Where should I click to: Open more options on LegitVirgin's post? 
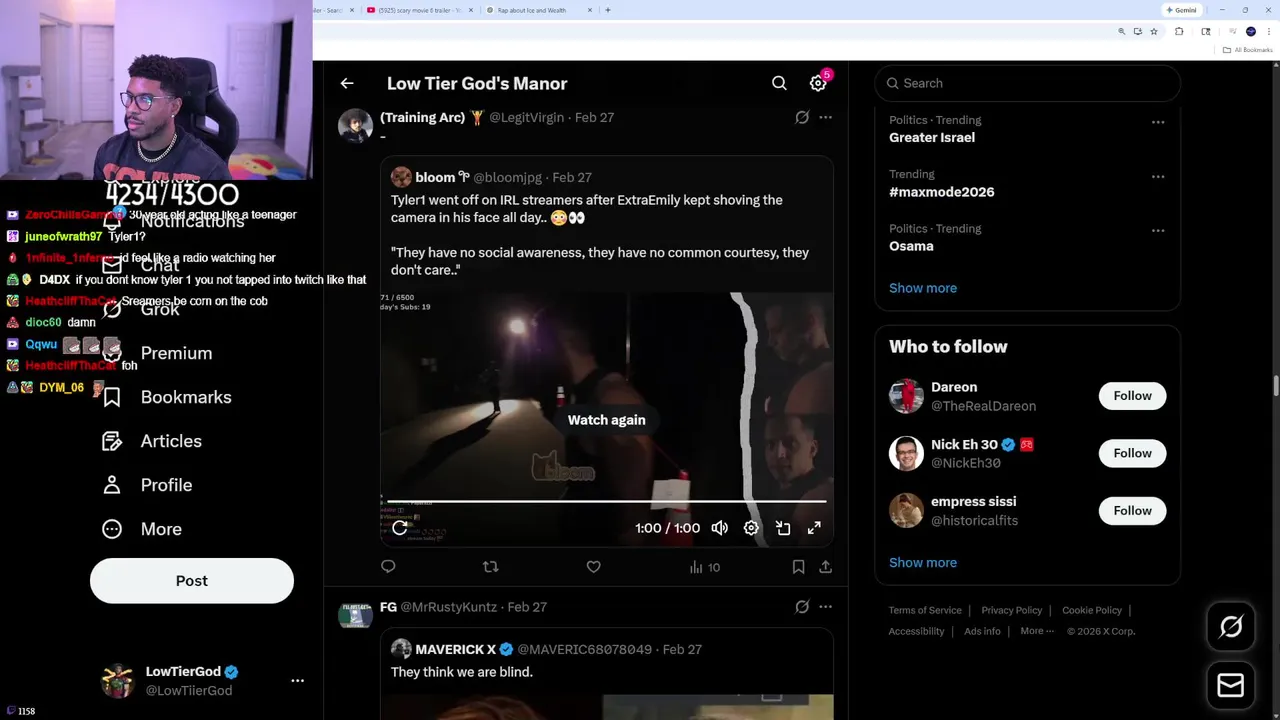click(x=825, y=117)
